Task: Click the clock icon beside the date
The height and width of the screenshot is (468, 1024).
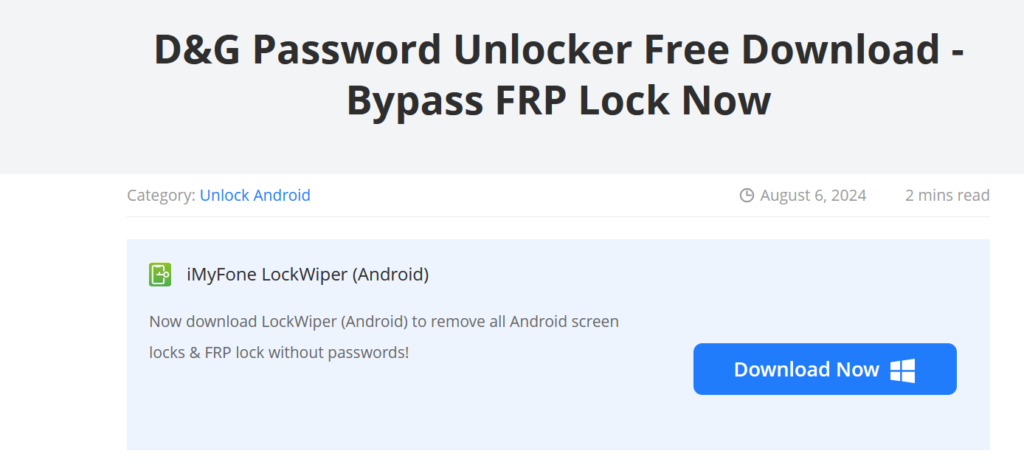Action: tap(746, 195)
